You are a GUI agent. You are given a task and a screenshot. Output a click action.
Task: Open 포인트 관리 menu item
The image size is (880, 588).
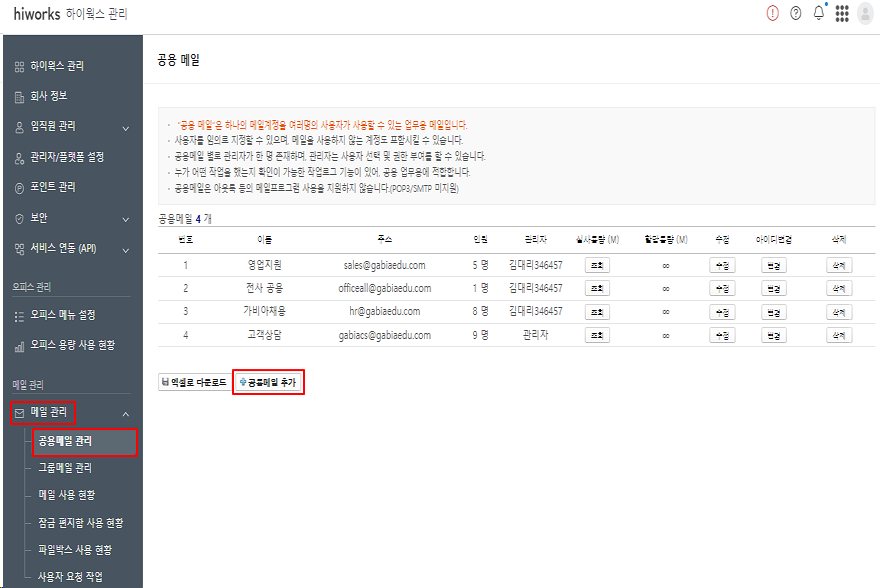click(53, 187)
